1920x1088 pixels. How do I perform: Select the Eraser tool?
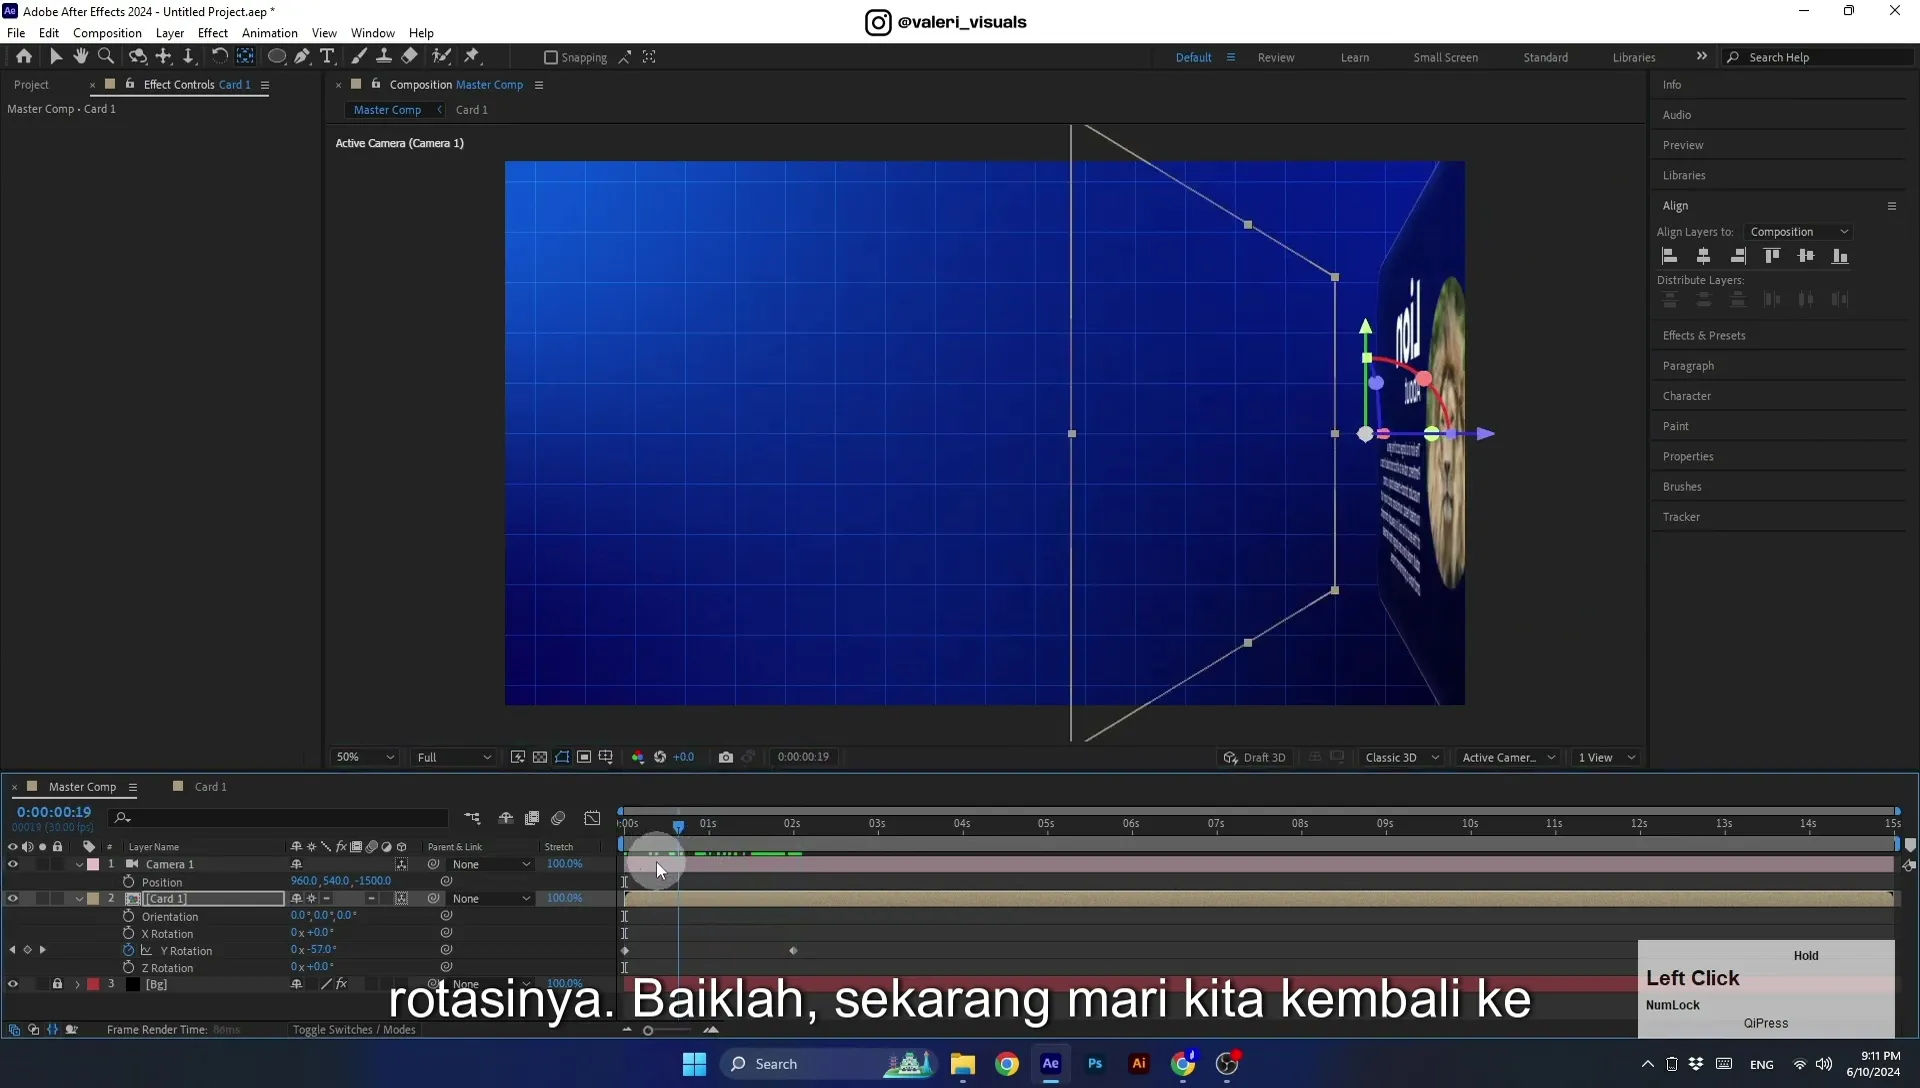(x=410, y=57)
